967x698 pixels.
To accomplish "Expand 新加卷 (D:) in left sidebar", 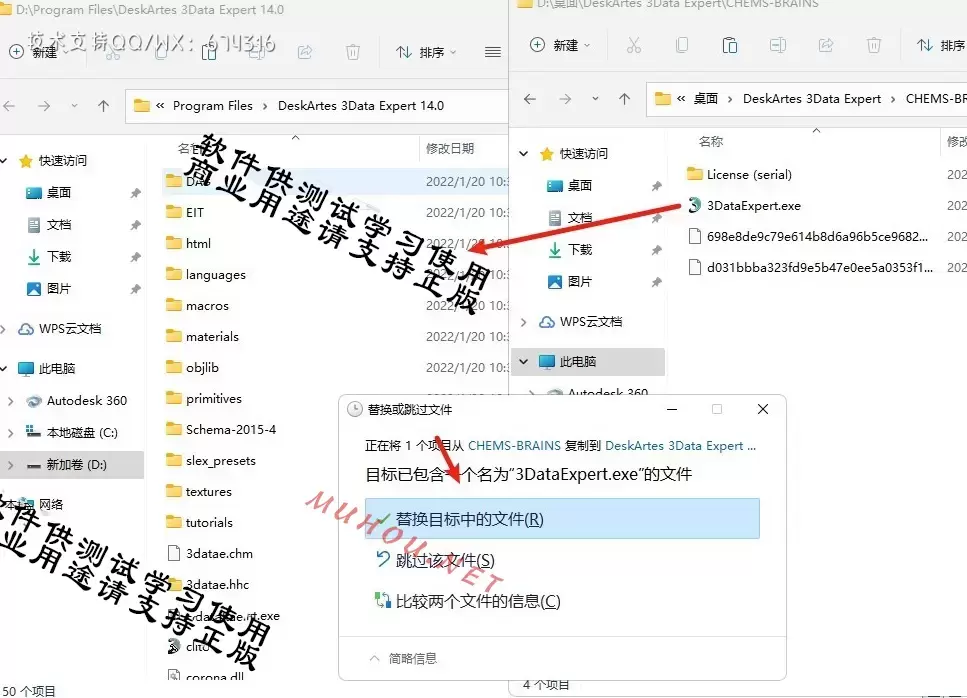I will [10, 464].
